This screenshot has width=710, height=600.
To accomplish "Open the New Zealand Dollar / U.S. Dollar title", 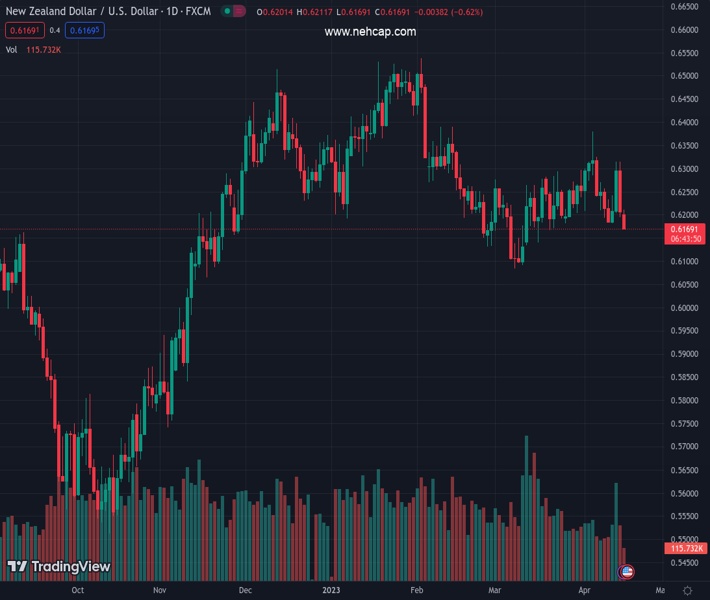I will click(x=108, y=11).
